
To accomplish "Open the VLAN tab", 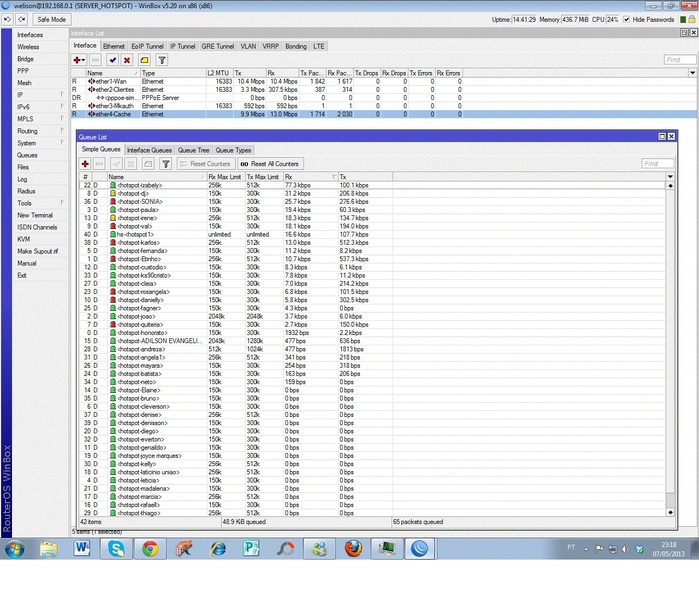I will [248, 46].
